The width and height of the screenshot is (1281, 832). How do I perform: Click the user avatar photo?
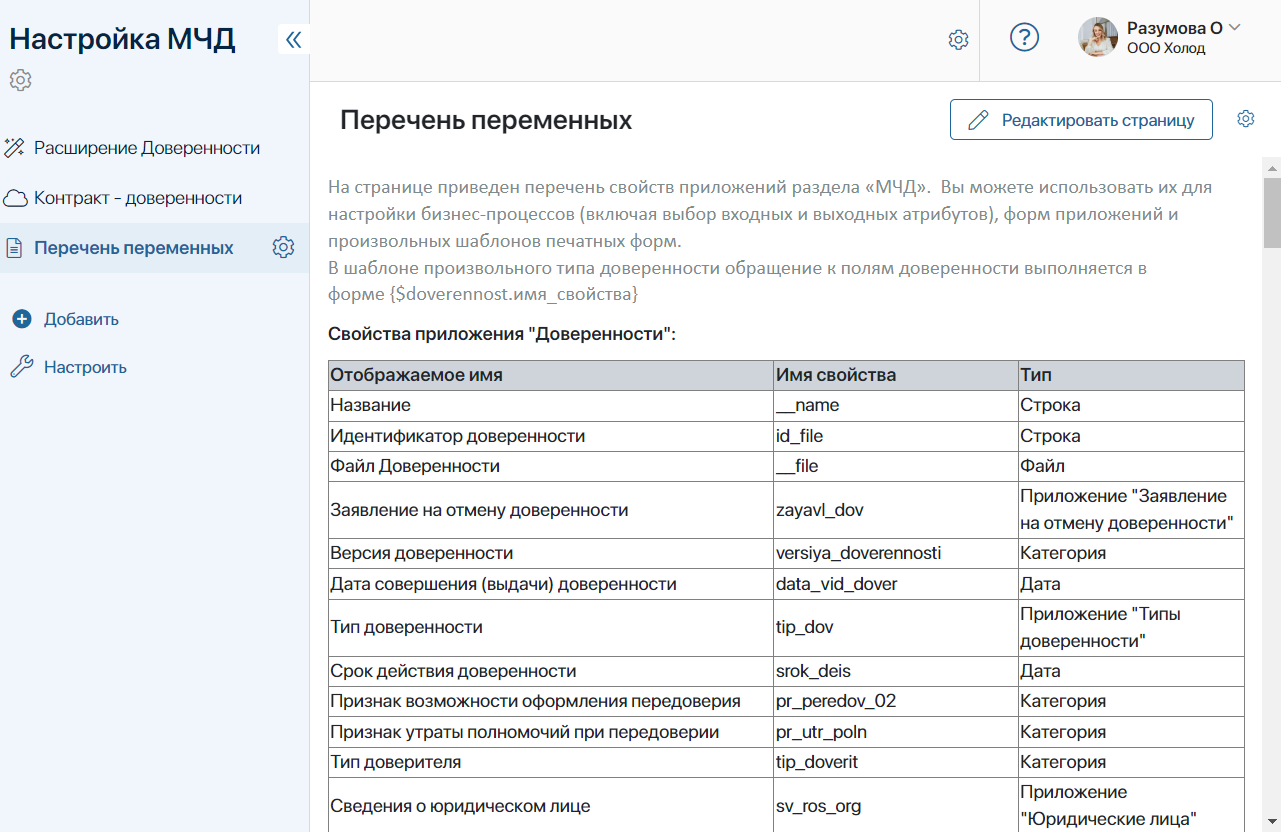click(x=1097, y=38)
